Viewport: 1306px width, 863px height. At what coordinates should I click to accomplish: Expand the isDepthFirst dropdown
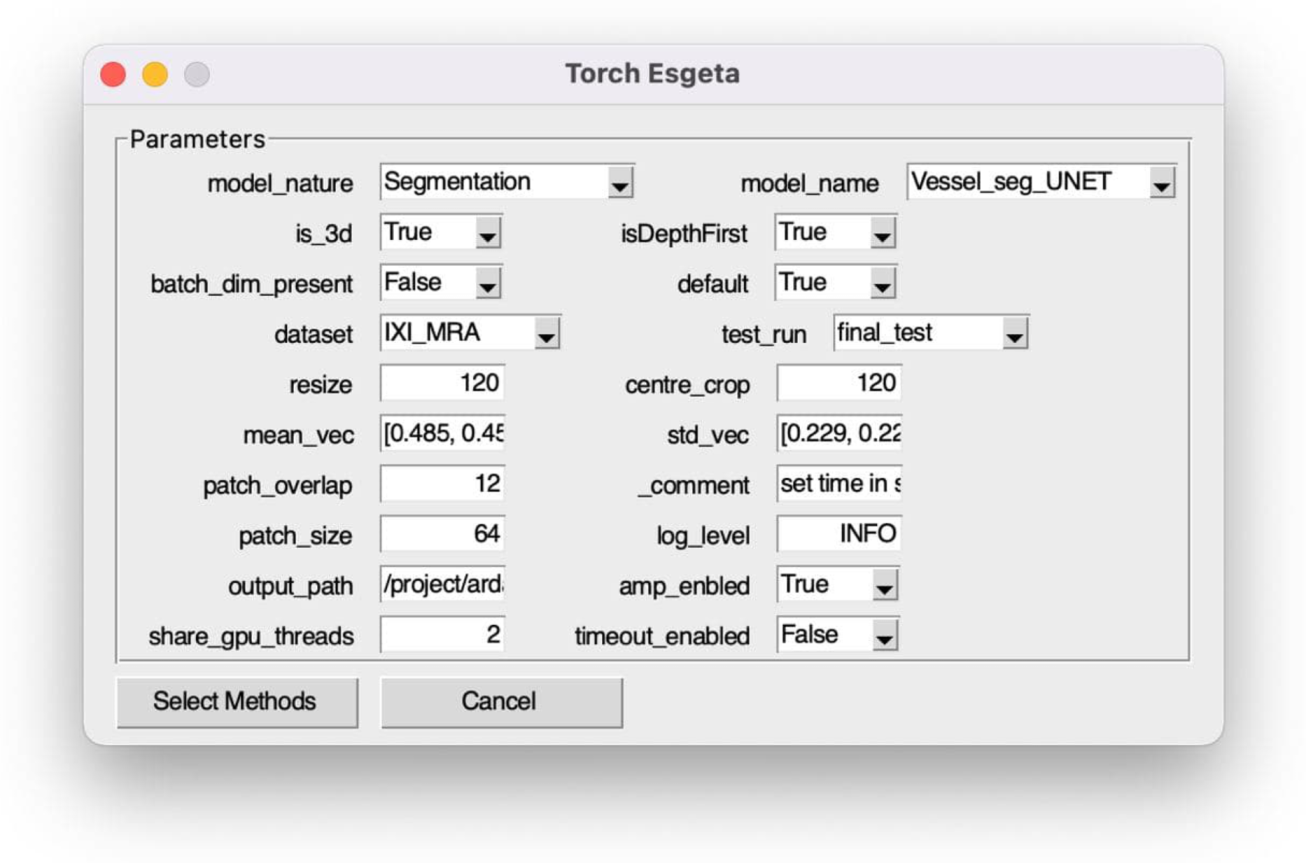(836, 233)
